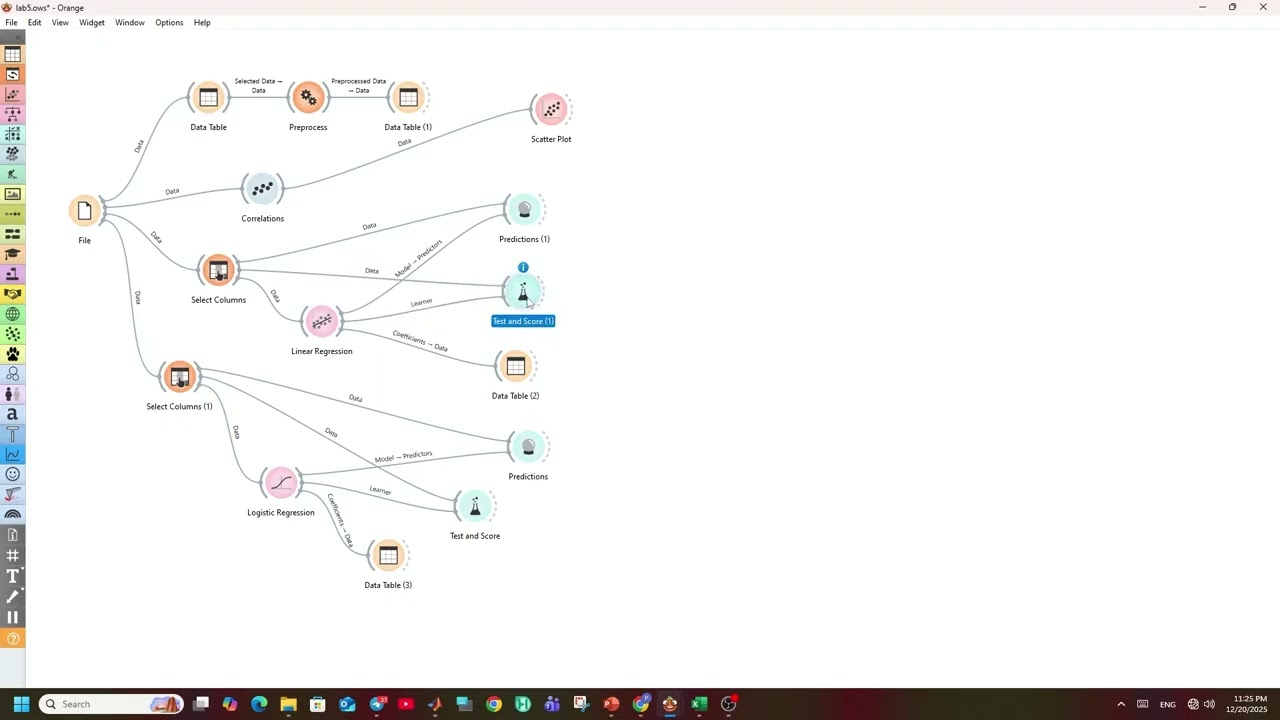
Task: Select the upper Select Columns widget node
Action: click(x=218, y=271)
